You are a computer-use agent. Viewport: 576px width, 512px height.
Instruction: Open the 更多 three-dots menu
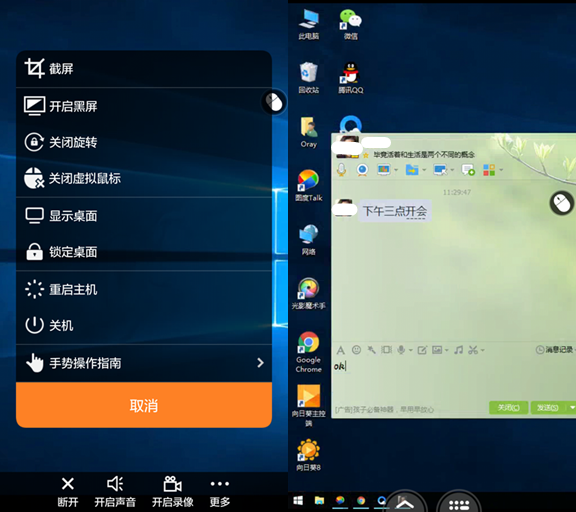pyautogui.click(x=220, y=484)
